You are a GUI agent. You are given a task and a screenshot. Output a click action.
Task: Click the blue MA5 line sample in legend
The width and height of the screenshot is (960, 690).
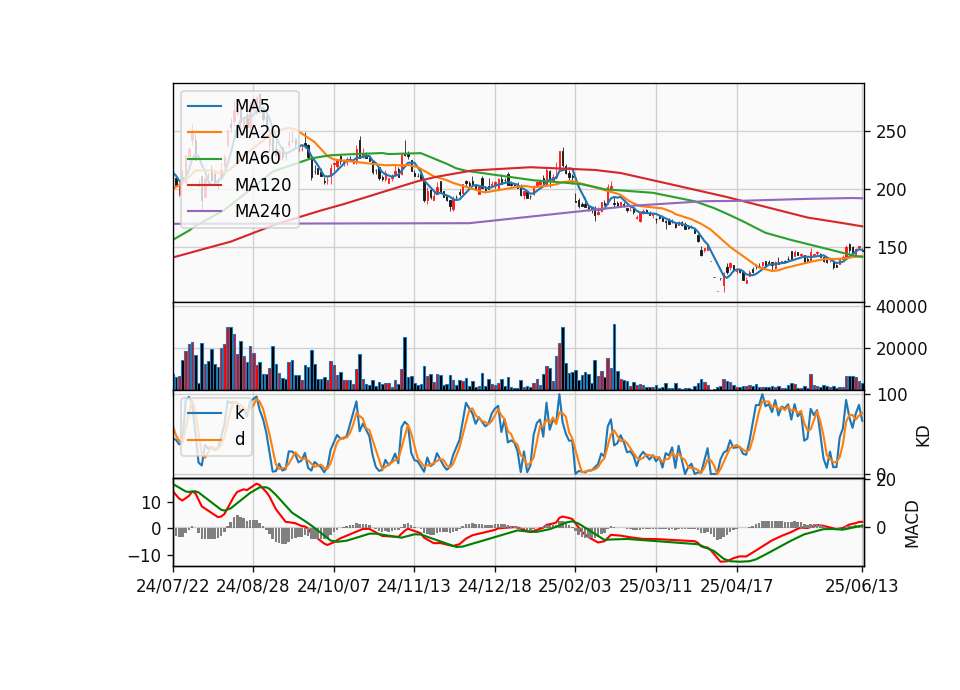tap(204, 106)
